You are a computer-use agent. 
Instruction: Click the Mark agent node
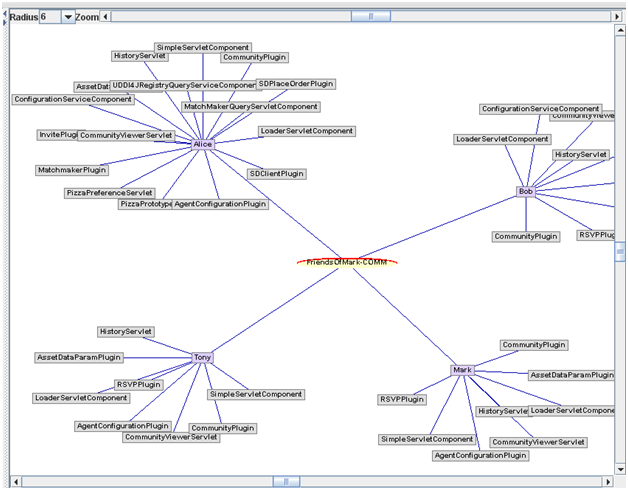[461, 370]
